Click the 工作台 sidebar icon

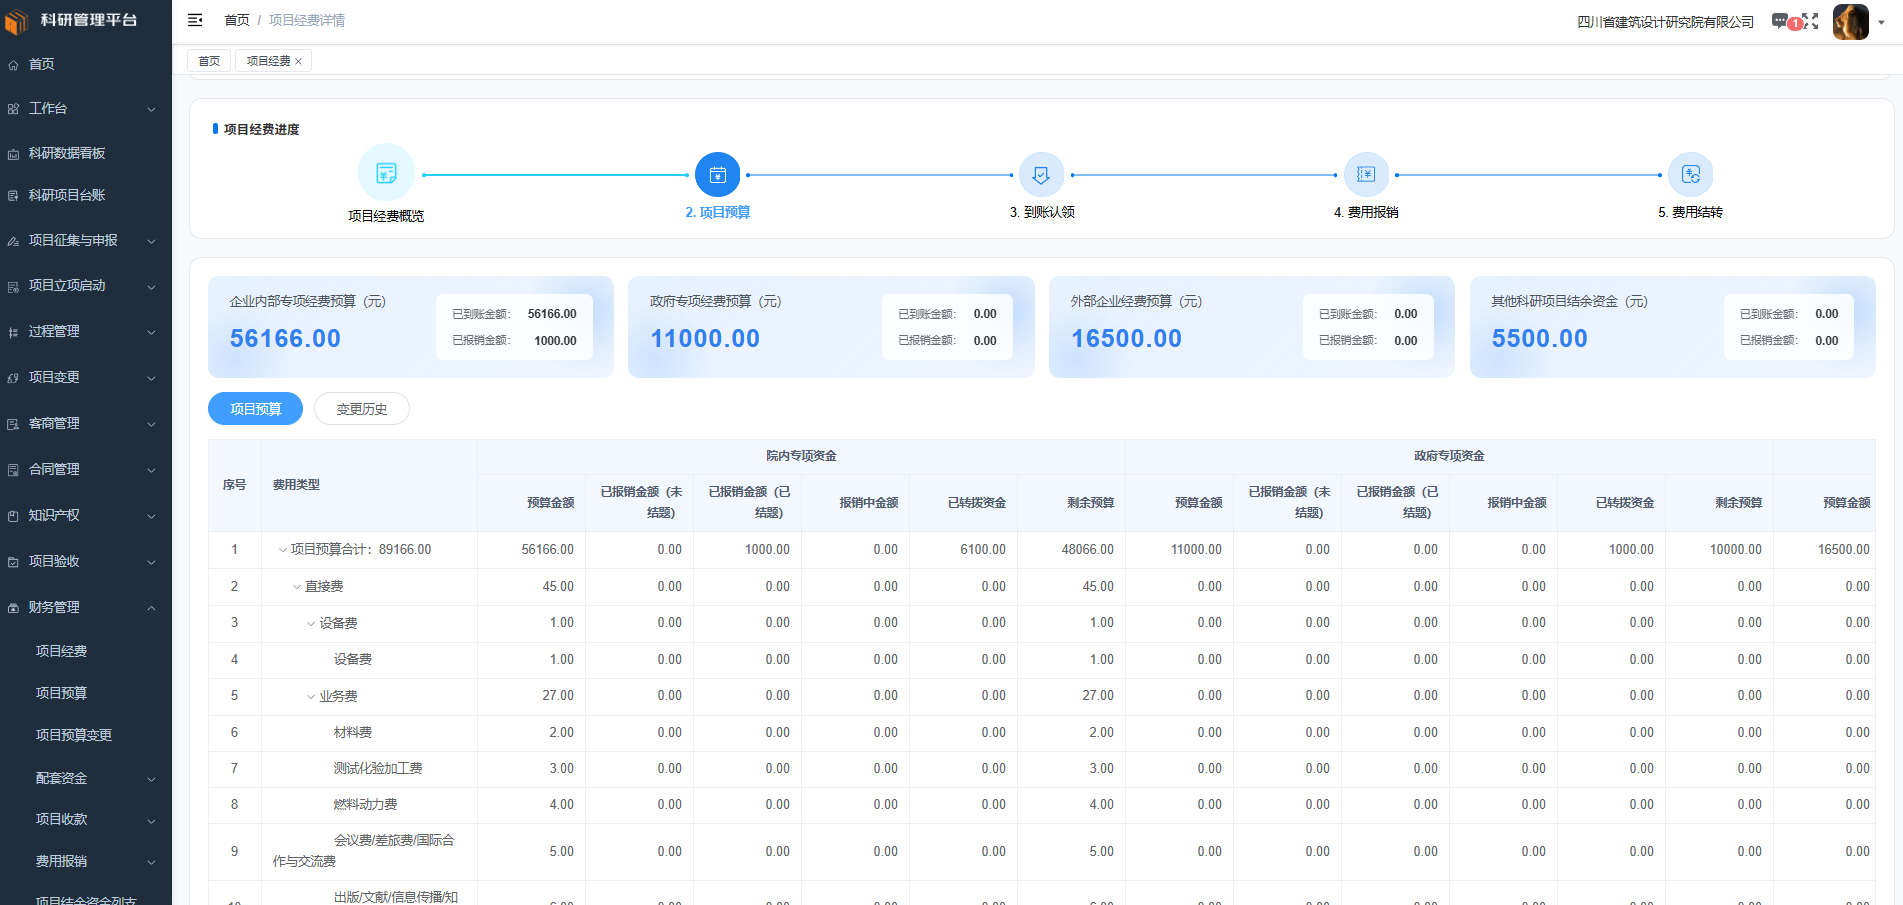click(13, 109)
